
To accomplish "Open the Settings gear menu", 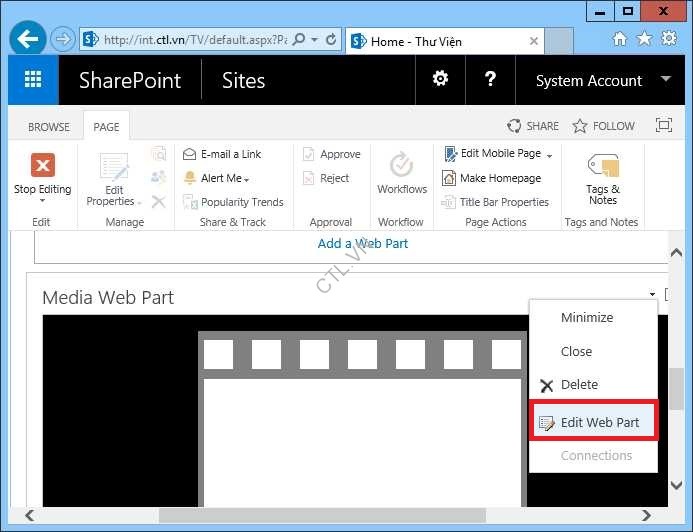I will [x=440, y=80].
